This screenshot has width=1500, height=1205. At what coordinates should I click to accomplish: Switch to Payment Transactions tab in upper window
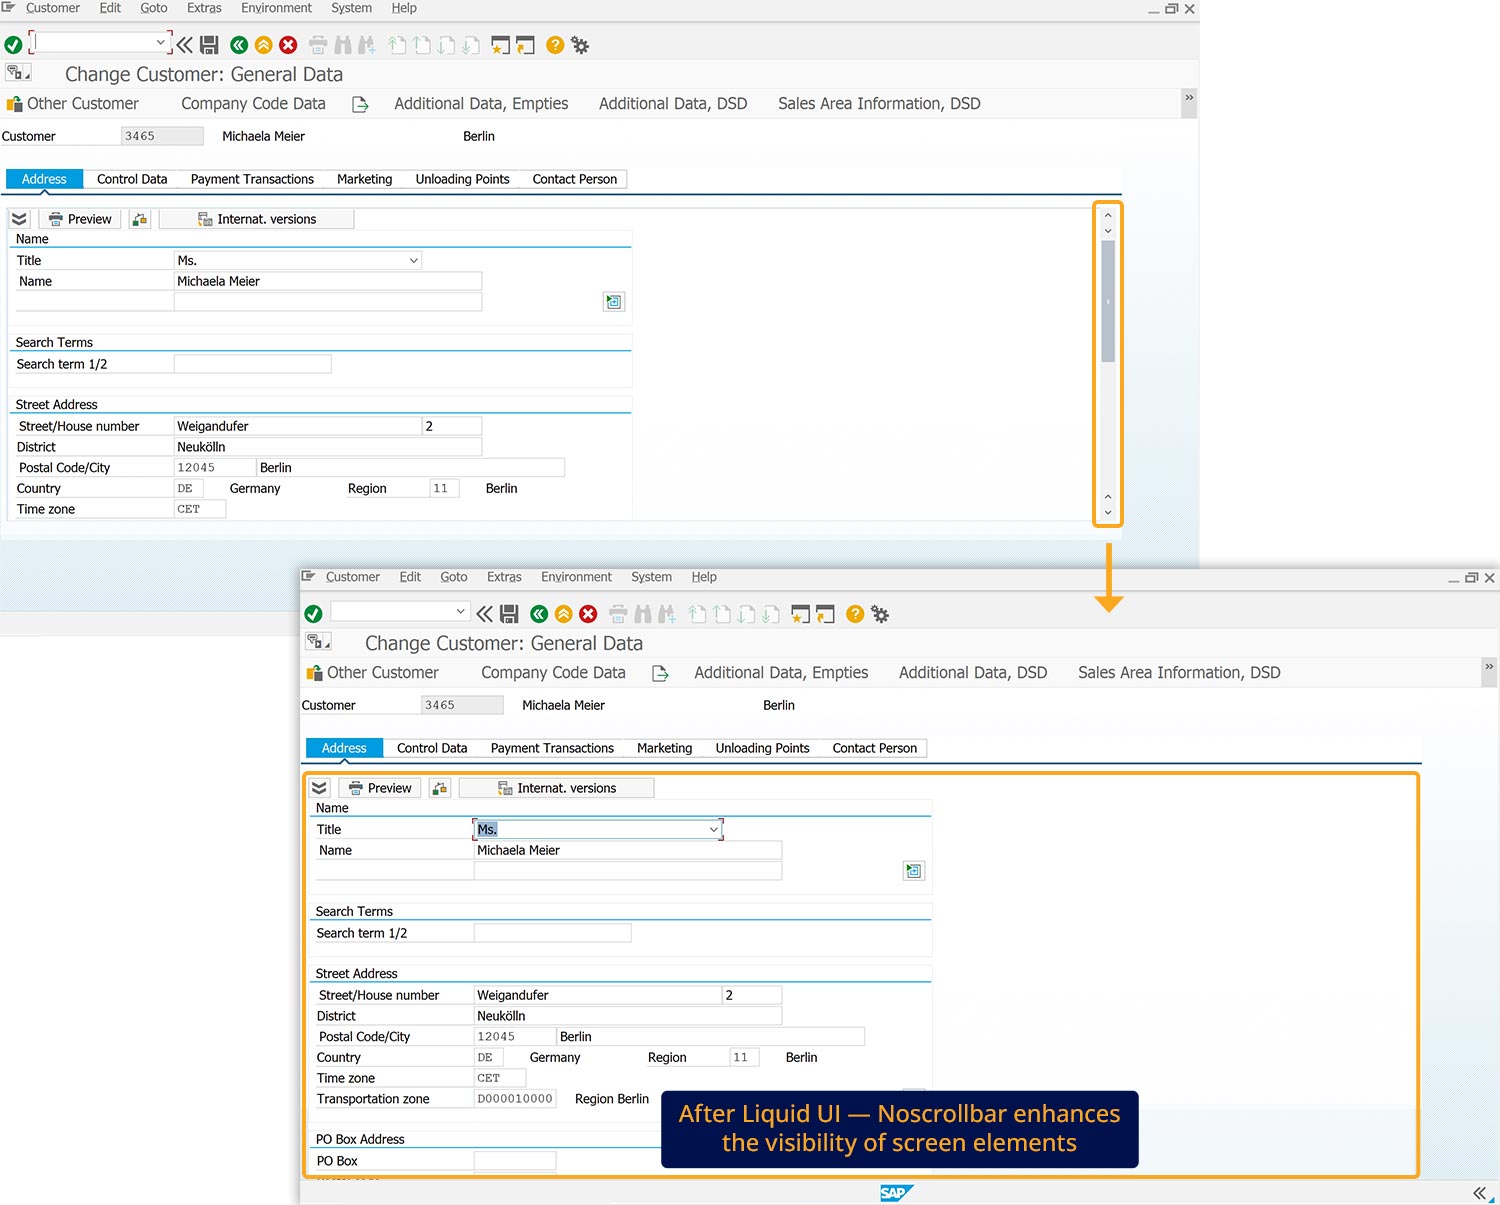coord(252,179)
